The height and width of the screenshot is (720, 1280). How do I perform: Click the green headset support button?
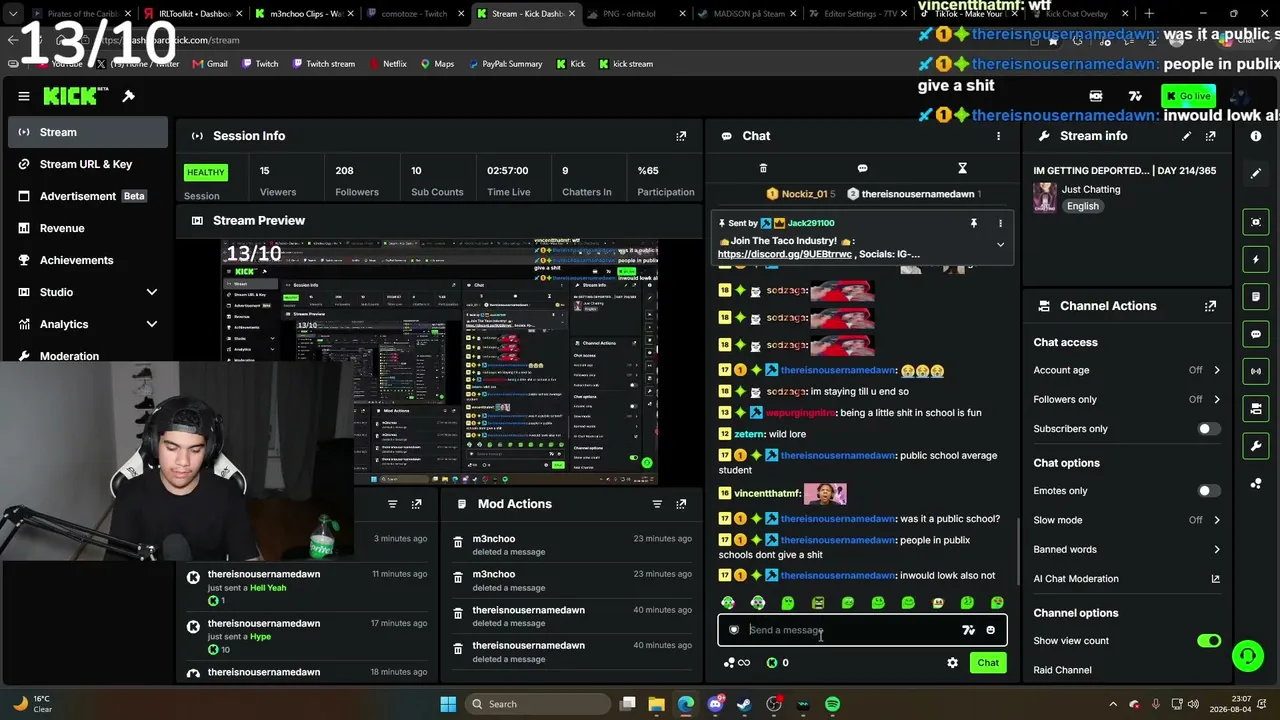[x=1247, y=656]
